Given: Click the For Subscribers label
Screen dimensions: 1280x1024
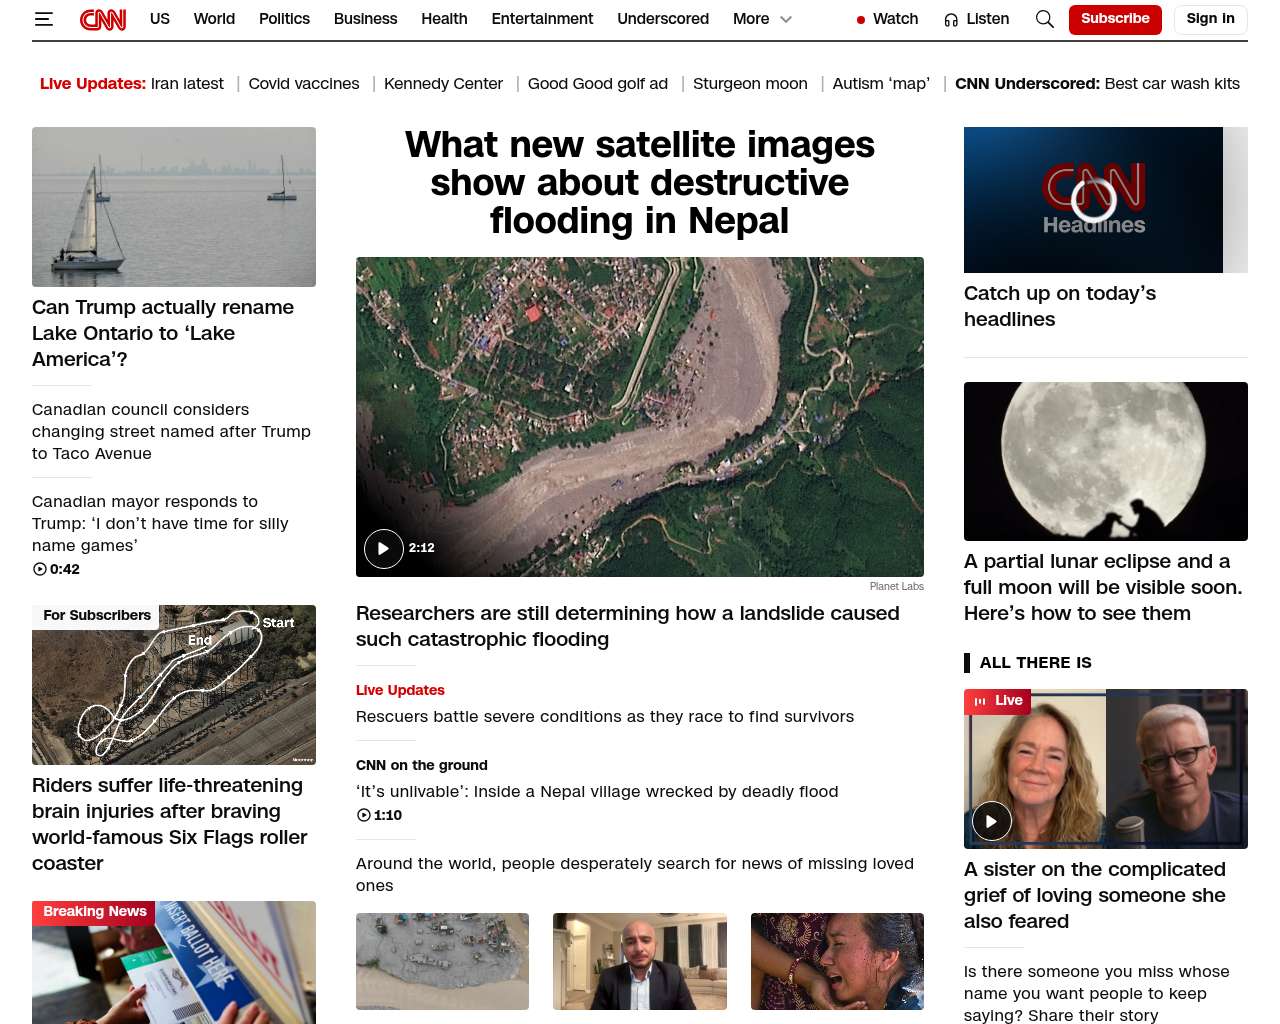Looking at the screenshot, I should point(97,616).
